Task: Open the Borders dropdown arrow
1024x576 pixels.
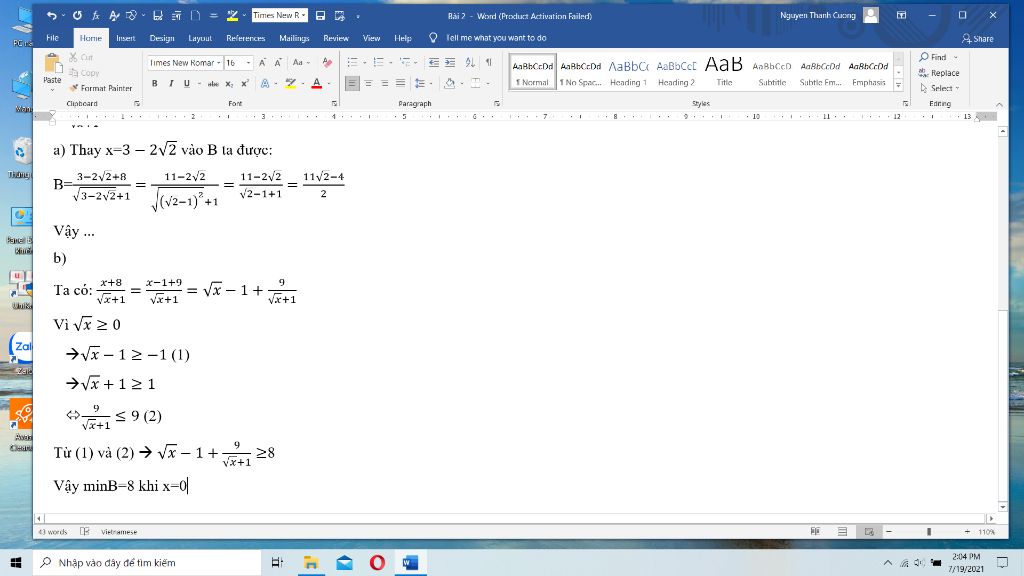Action: (488, 84)
